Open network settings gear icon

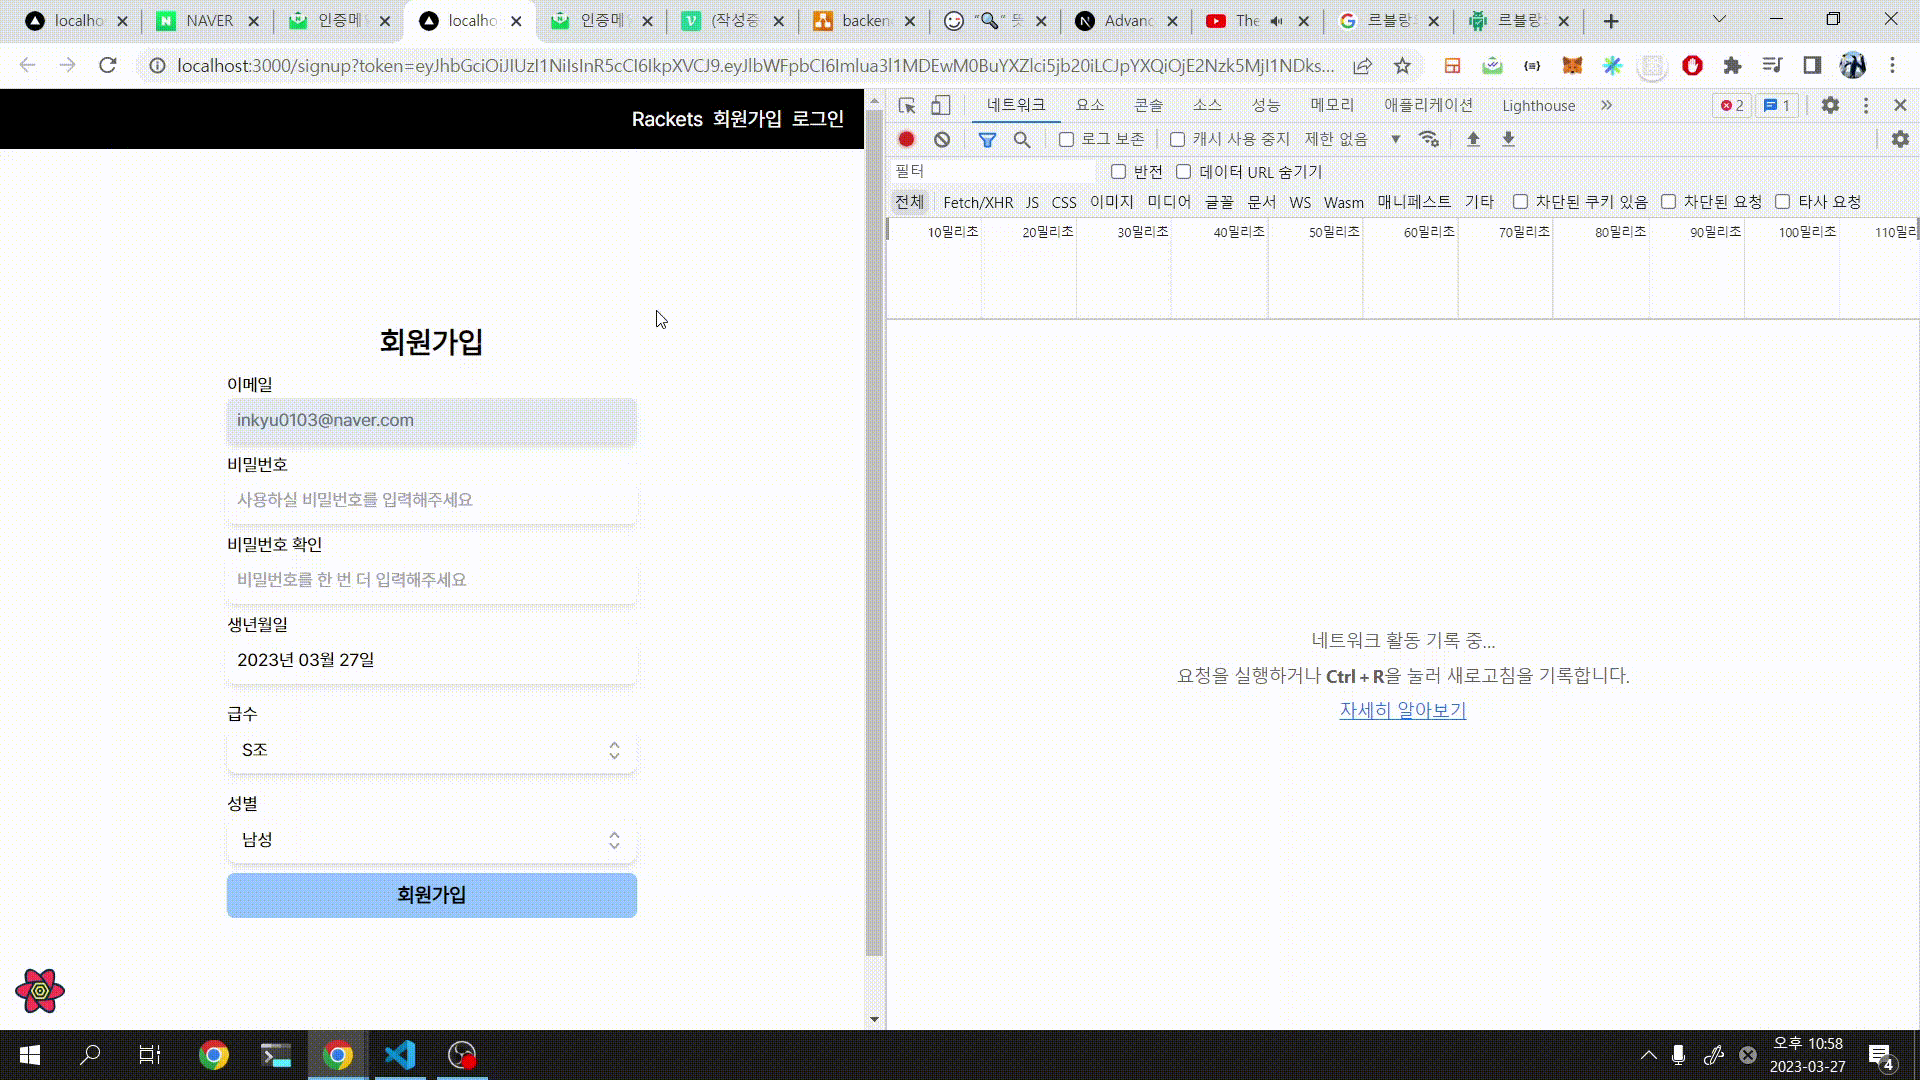tap(1900, 139)
